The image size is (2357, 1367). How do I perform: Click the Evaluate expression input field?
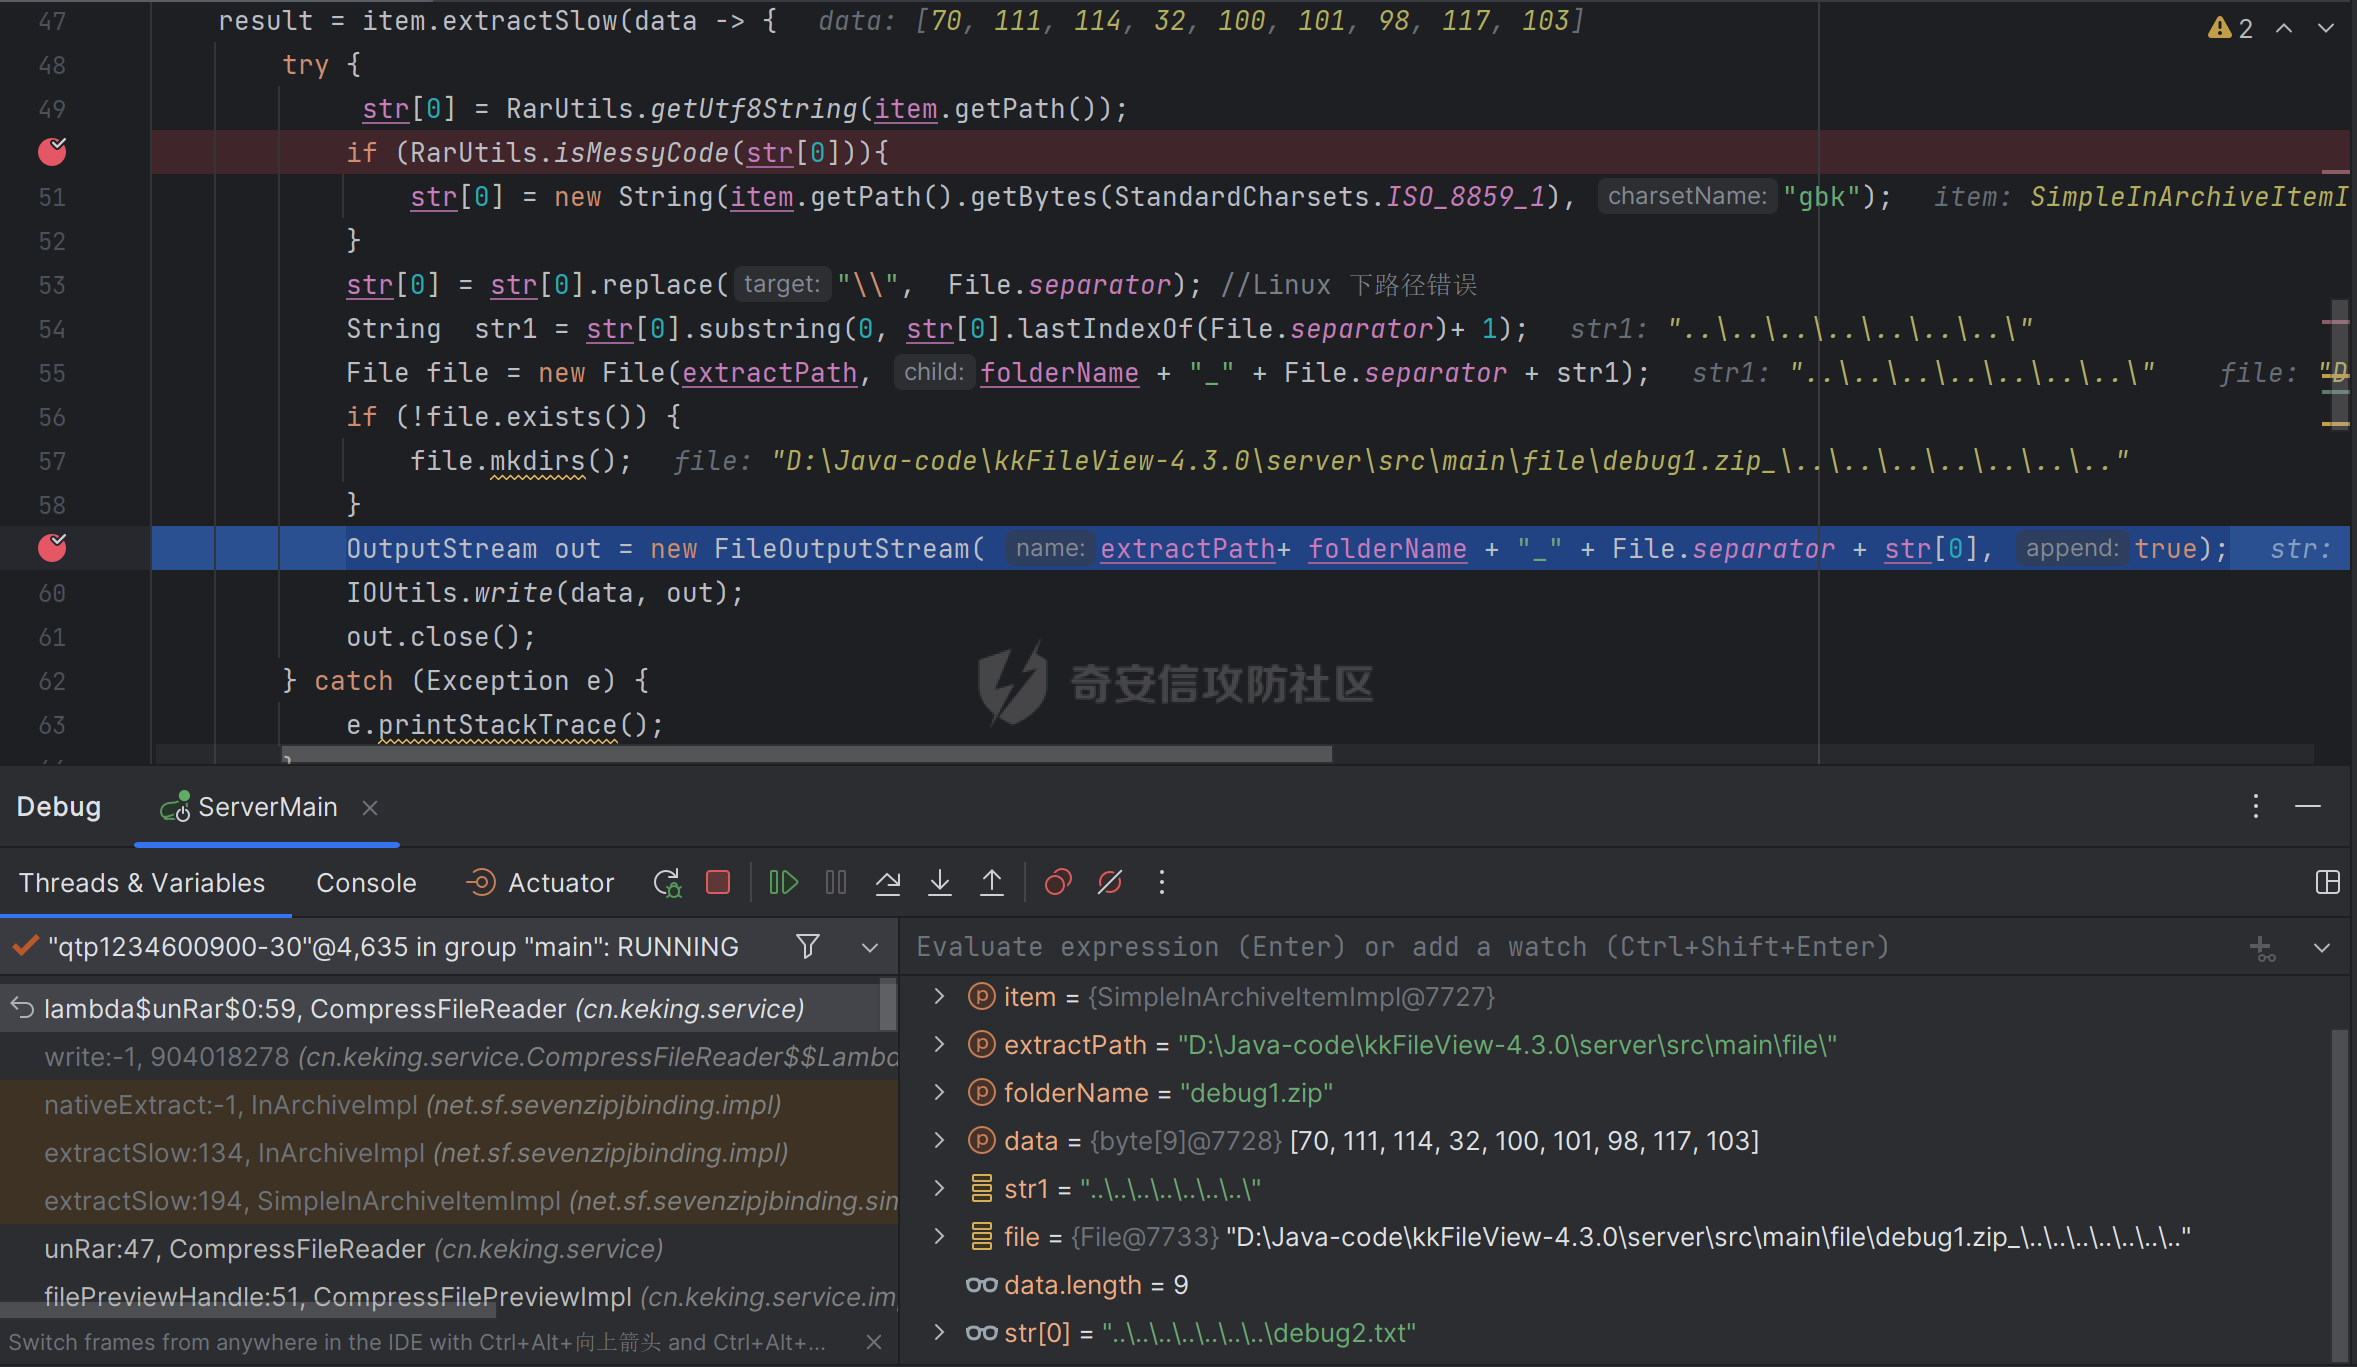pos(1570,947)
